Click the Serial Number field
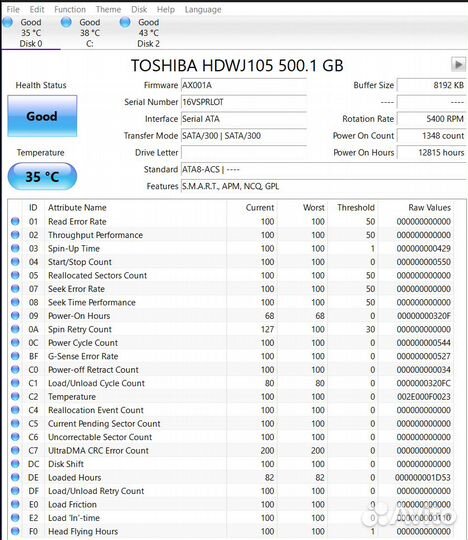Viewport: 468px width, 540px height. 244,102
